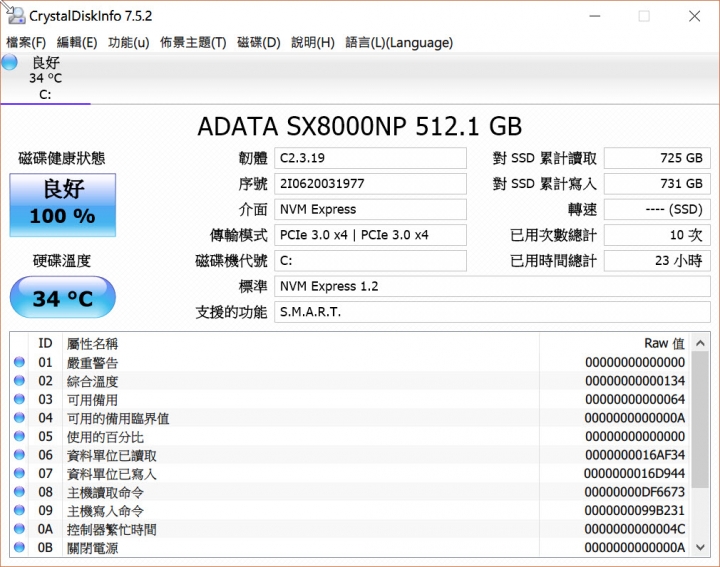Click the ADATA SX8000NP 512.1 GB model title
Screen dimensions: 720x567
[360, 126]
